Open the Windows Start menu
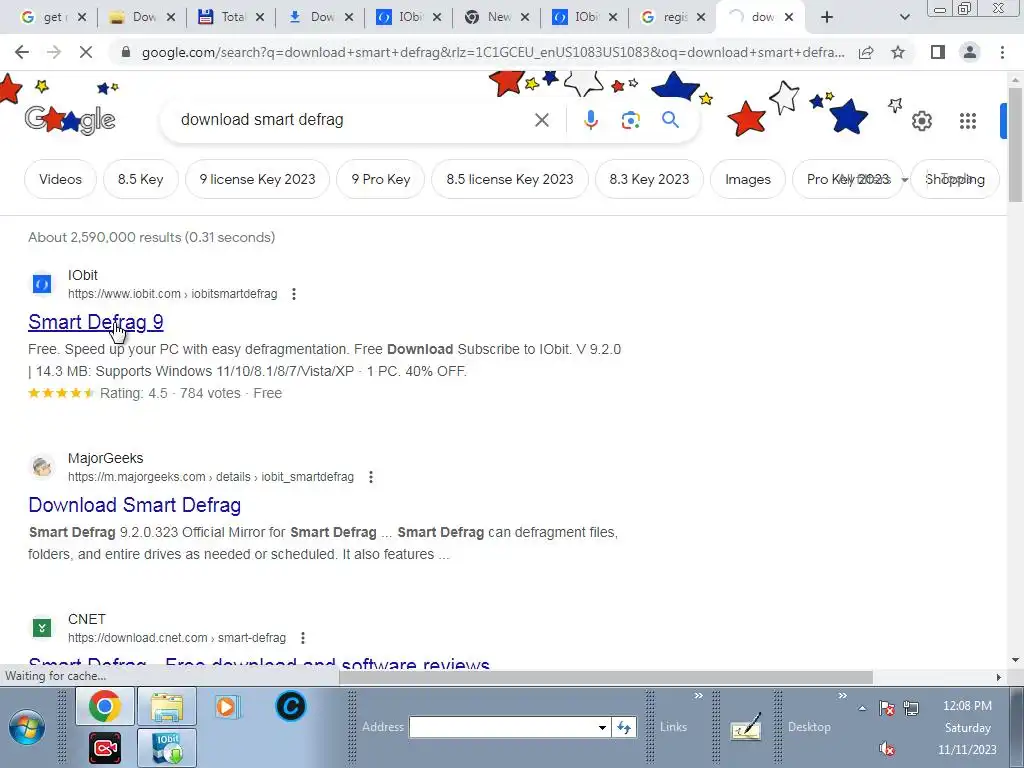This screenshot has height=768, width=1024. (x=27, y=727)
